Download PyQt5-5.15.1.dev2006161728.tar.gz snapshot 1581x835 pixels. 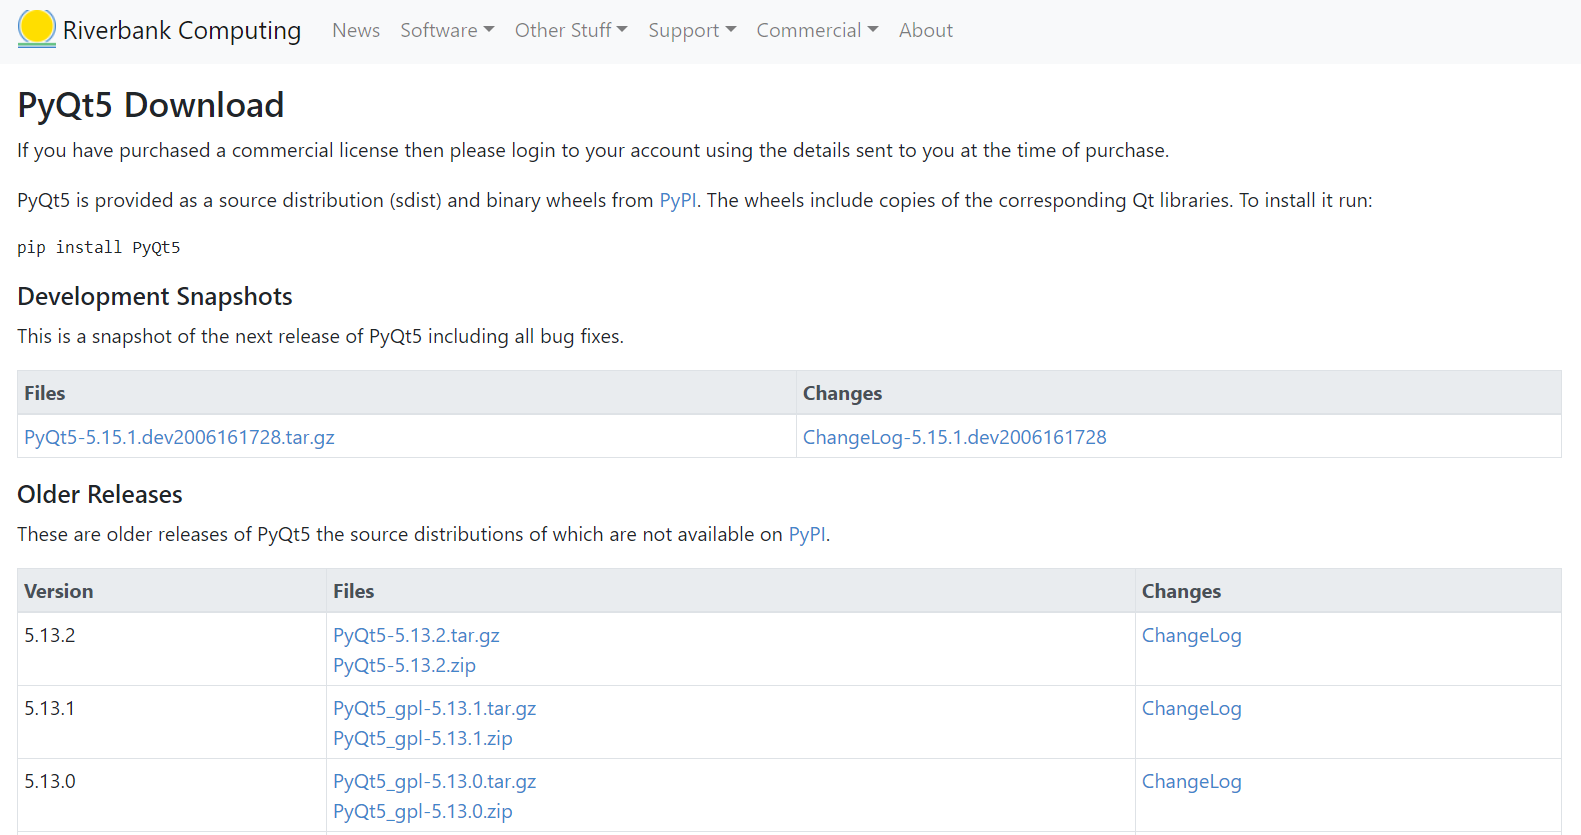tap(180, 437)
